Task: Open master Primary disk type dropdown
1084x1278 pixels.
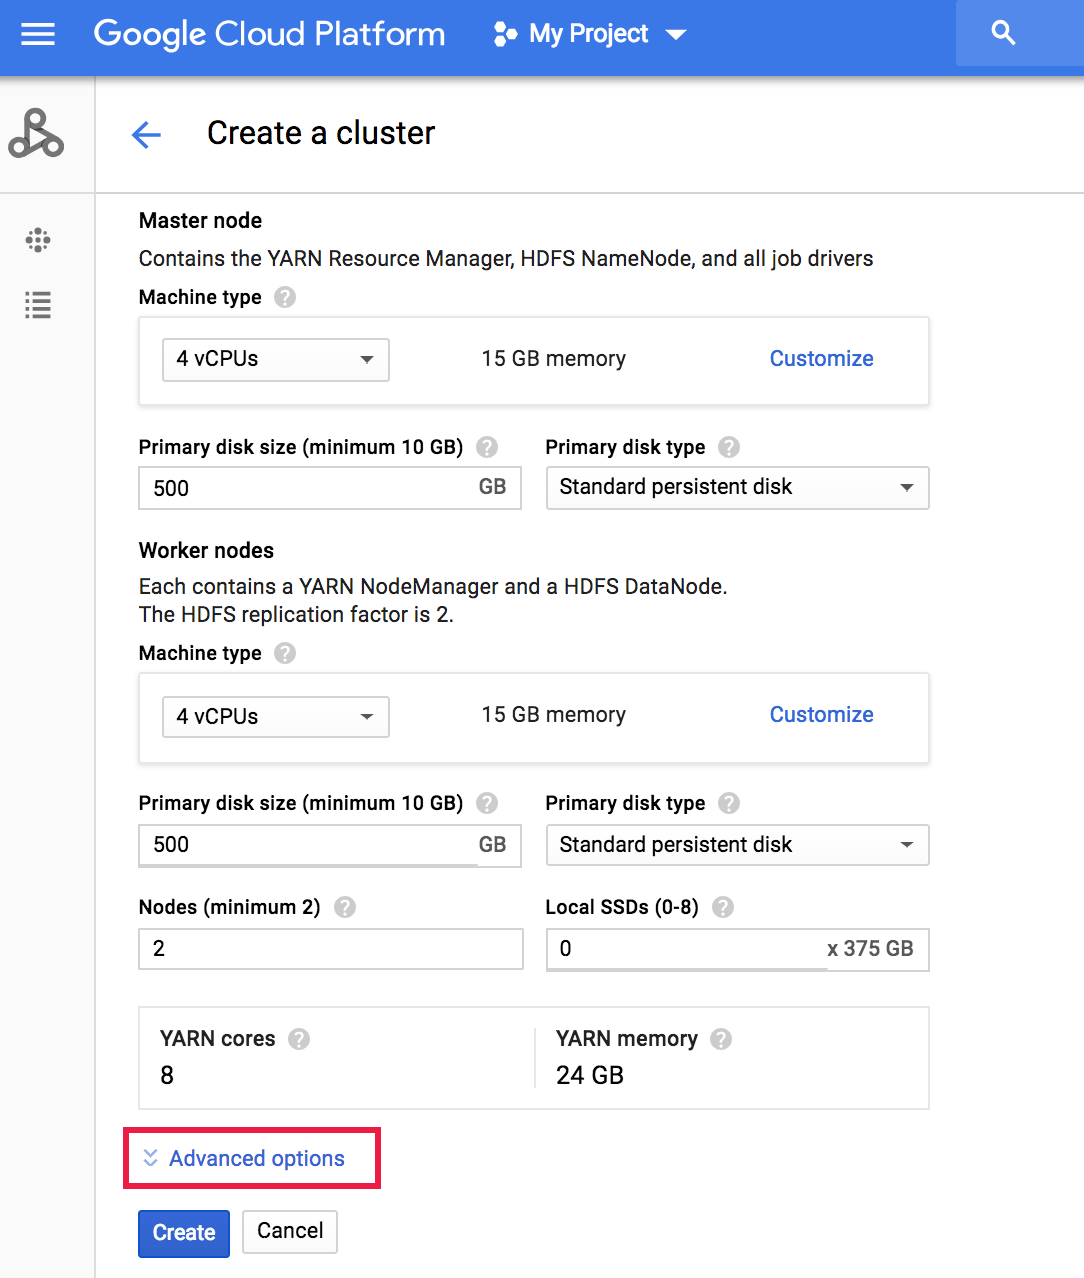Action: point(738,488)
